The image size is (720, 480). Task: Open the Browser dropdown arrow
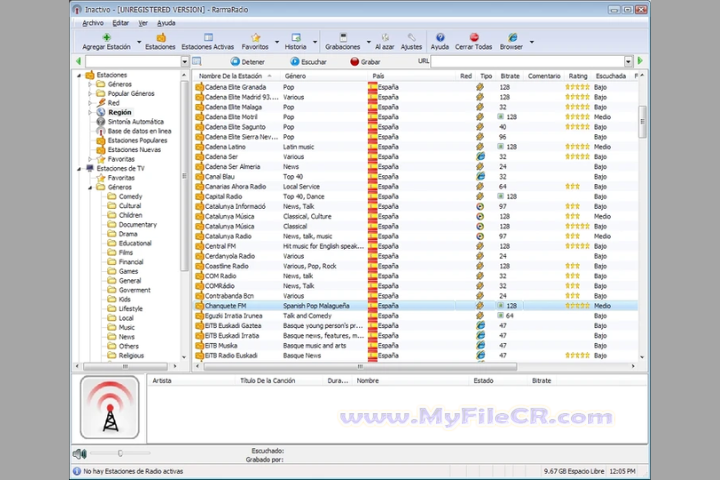532,42
